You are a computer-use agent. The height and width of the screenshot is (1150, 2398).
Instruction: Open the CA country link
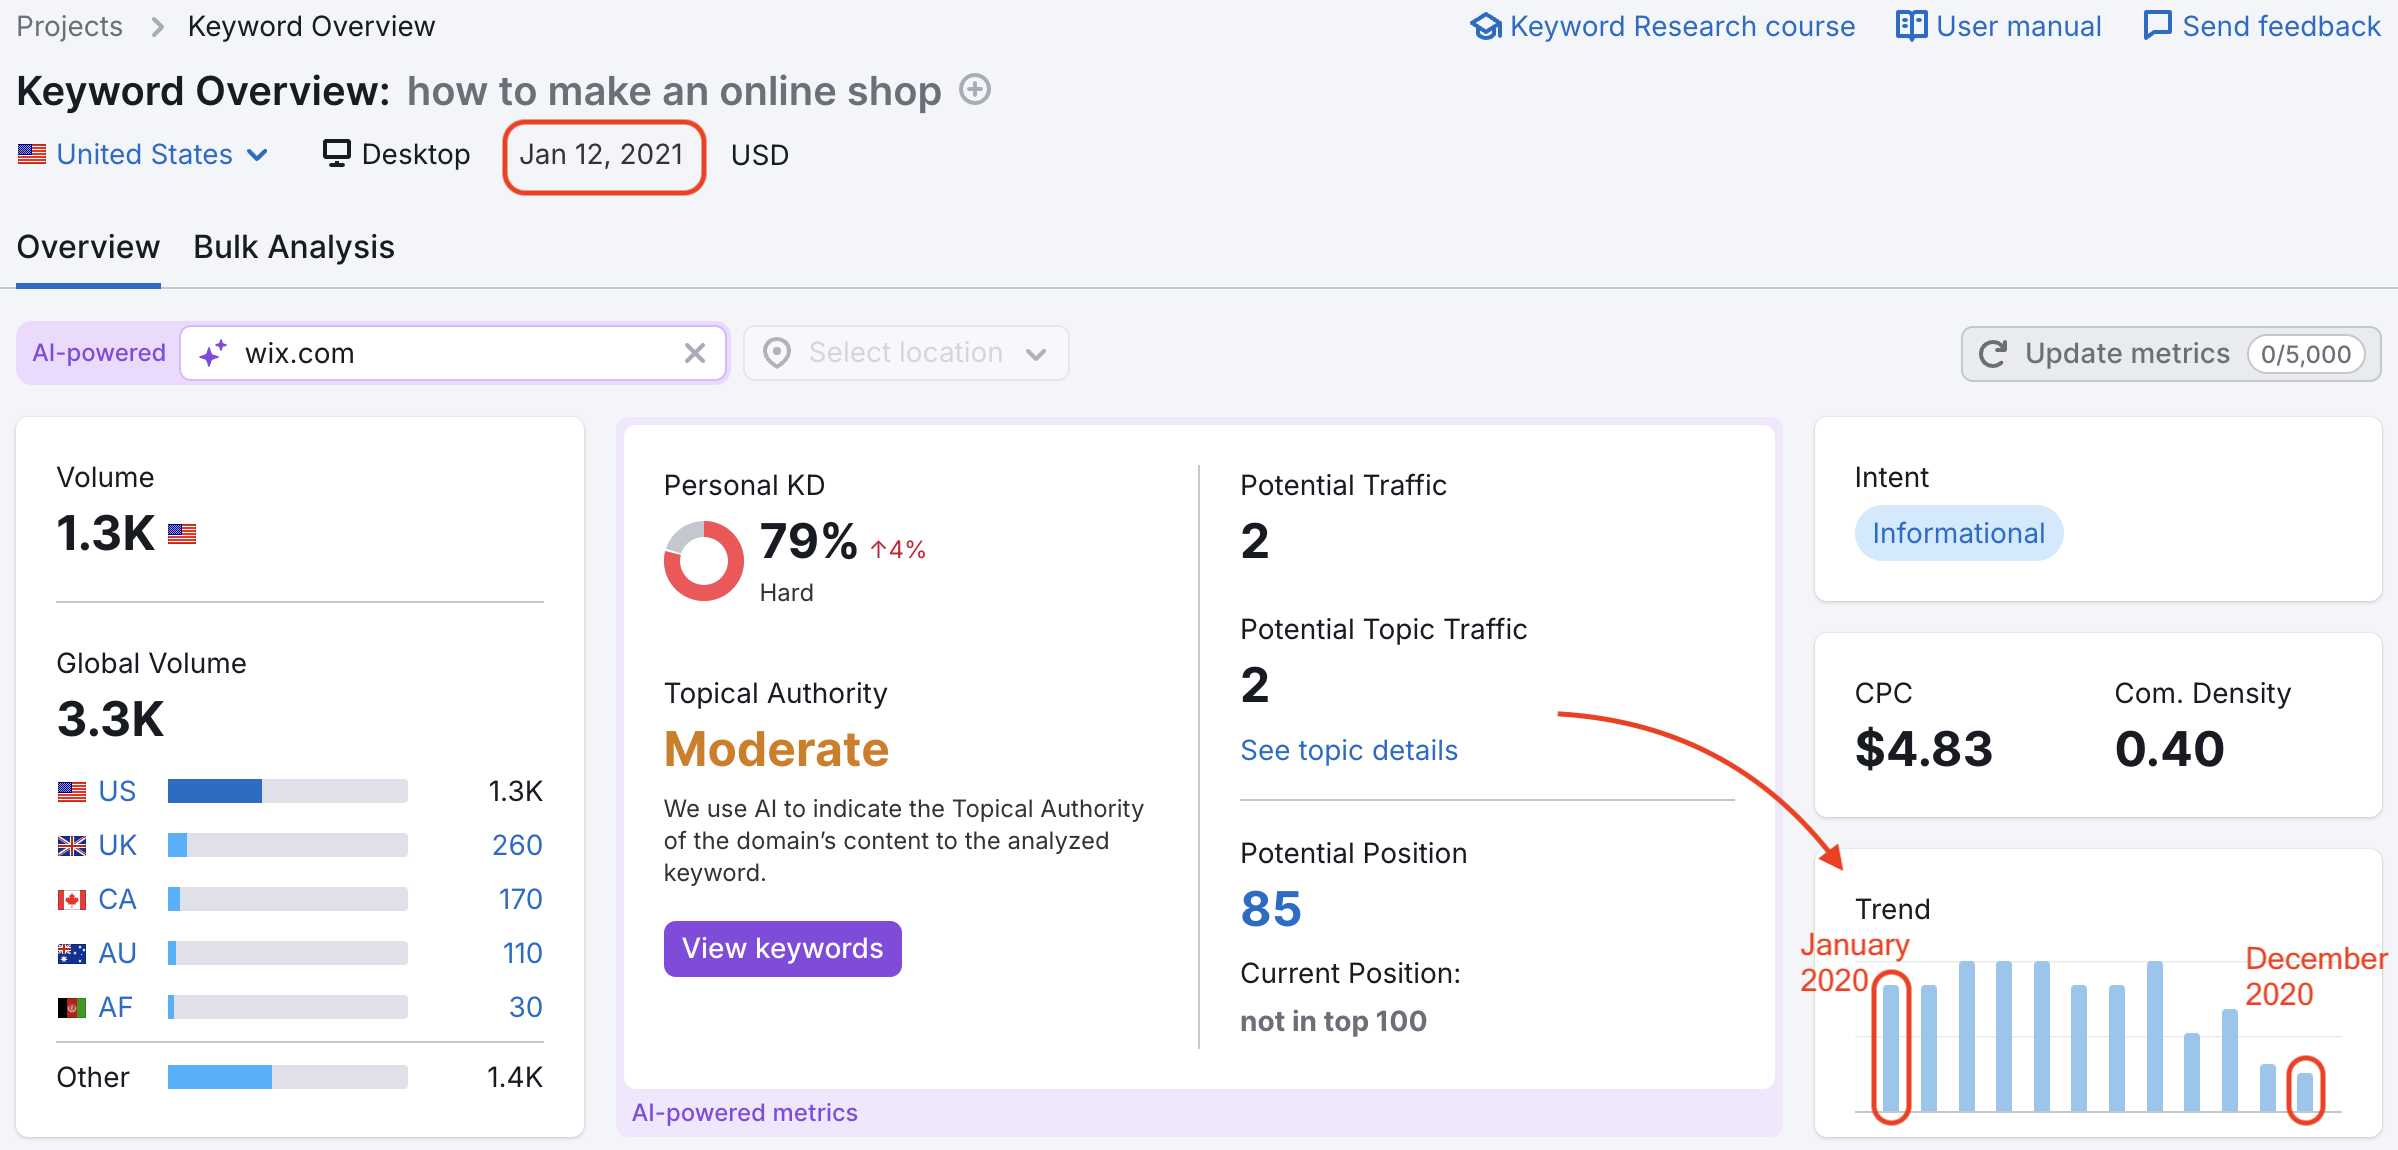117,899
